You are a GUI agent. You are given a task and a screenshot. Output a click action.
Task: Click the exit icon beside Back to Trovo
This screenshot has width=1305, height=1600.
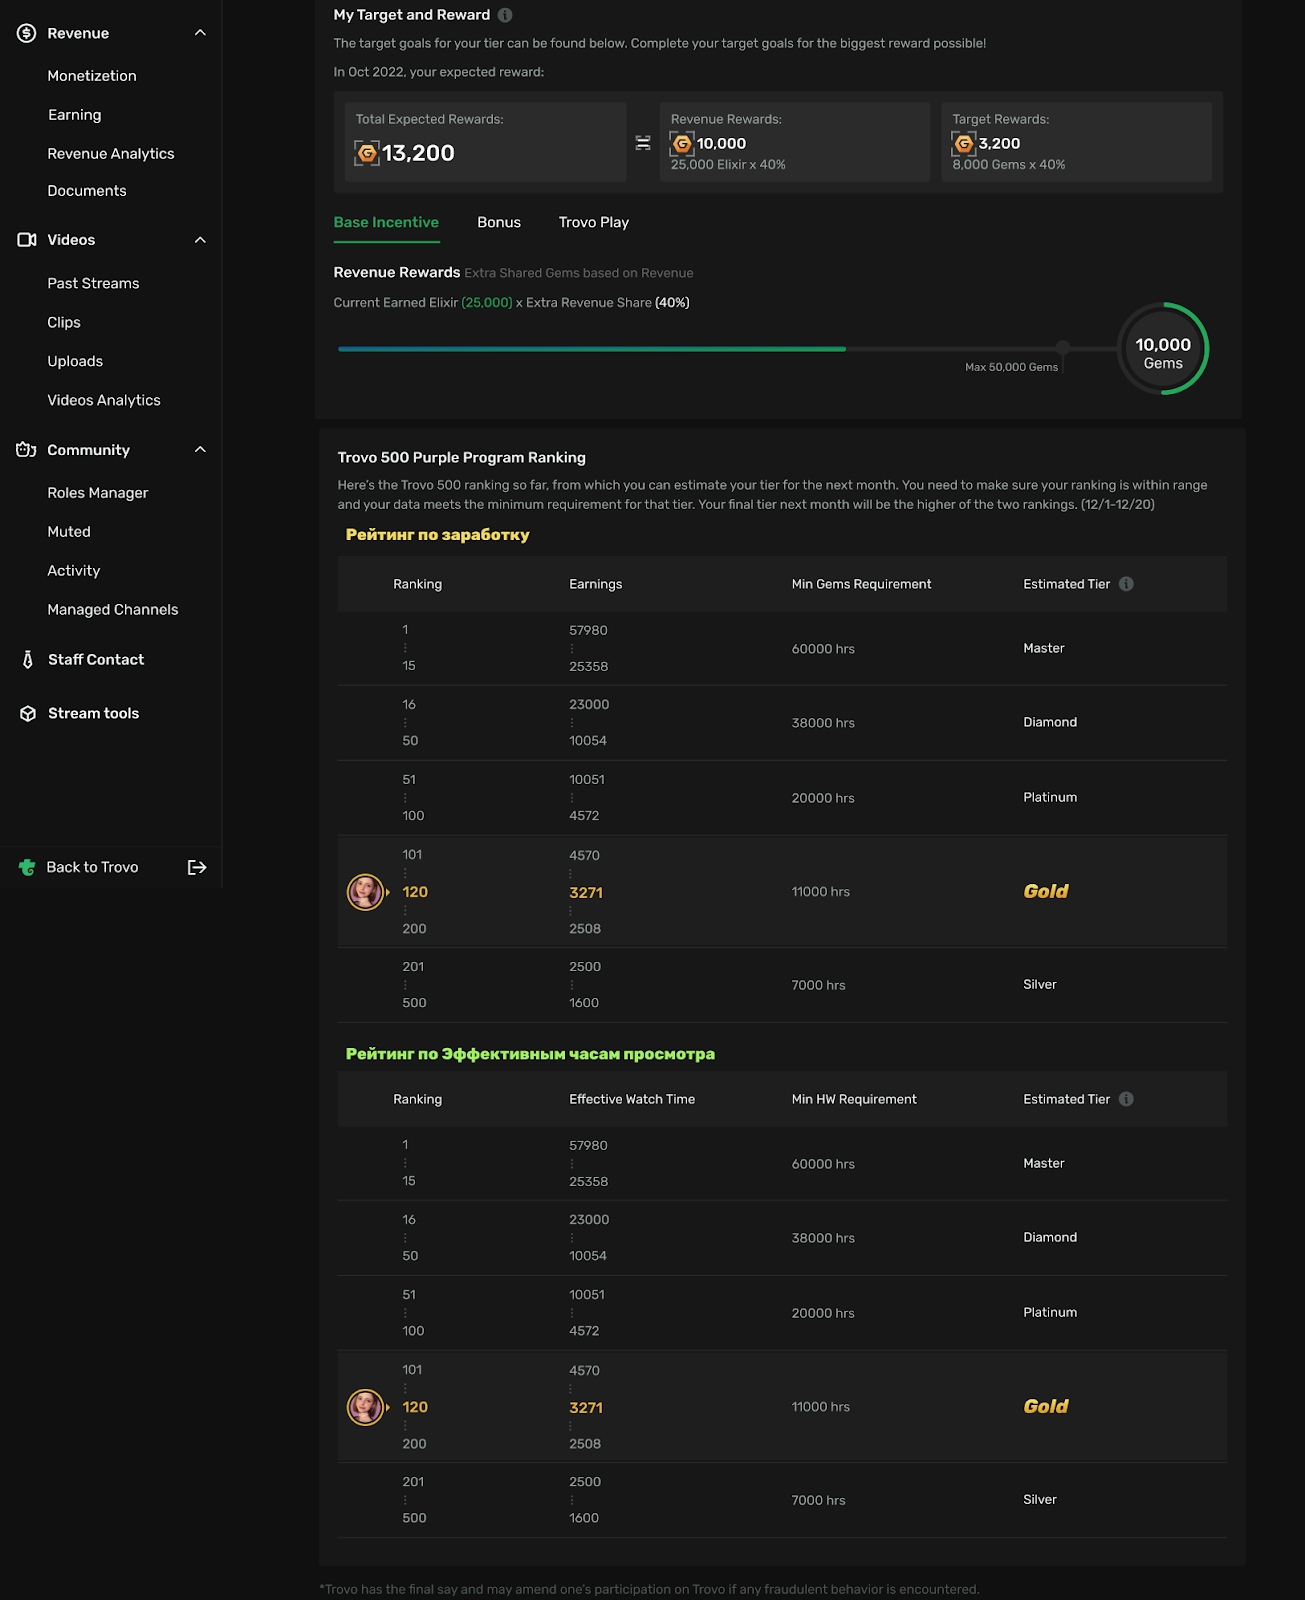pyautogui.click(x=197, y=867)
